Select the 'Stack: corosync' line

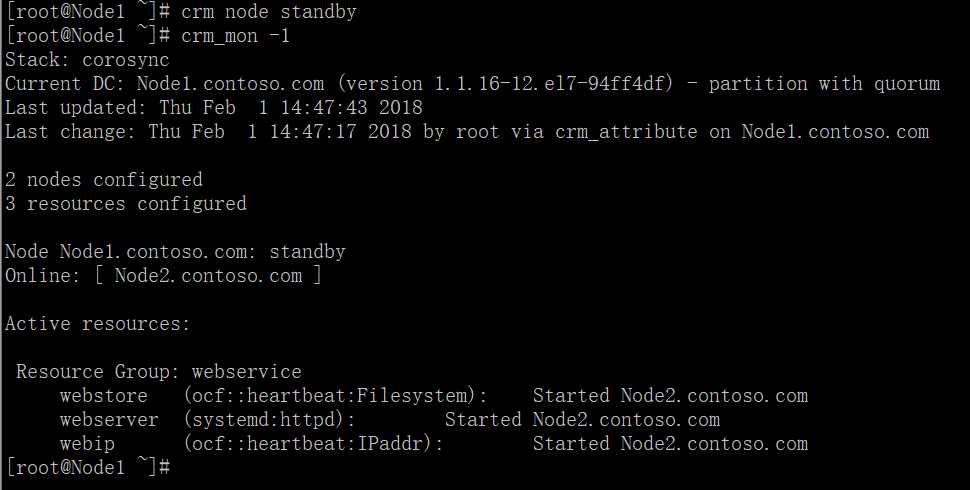87,60
